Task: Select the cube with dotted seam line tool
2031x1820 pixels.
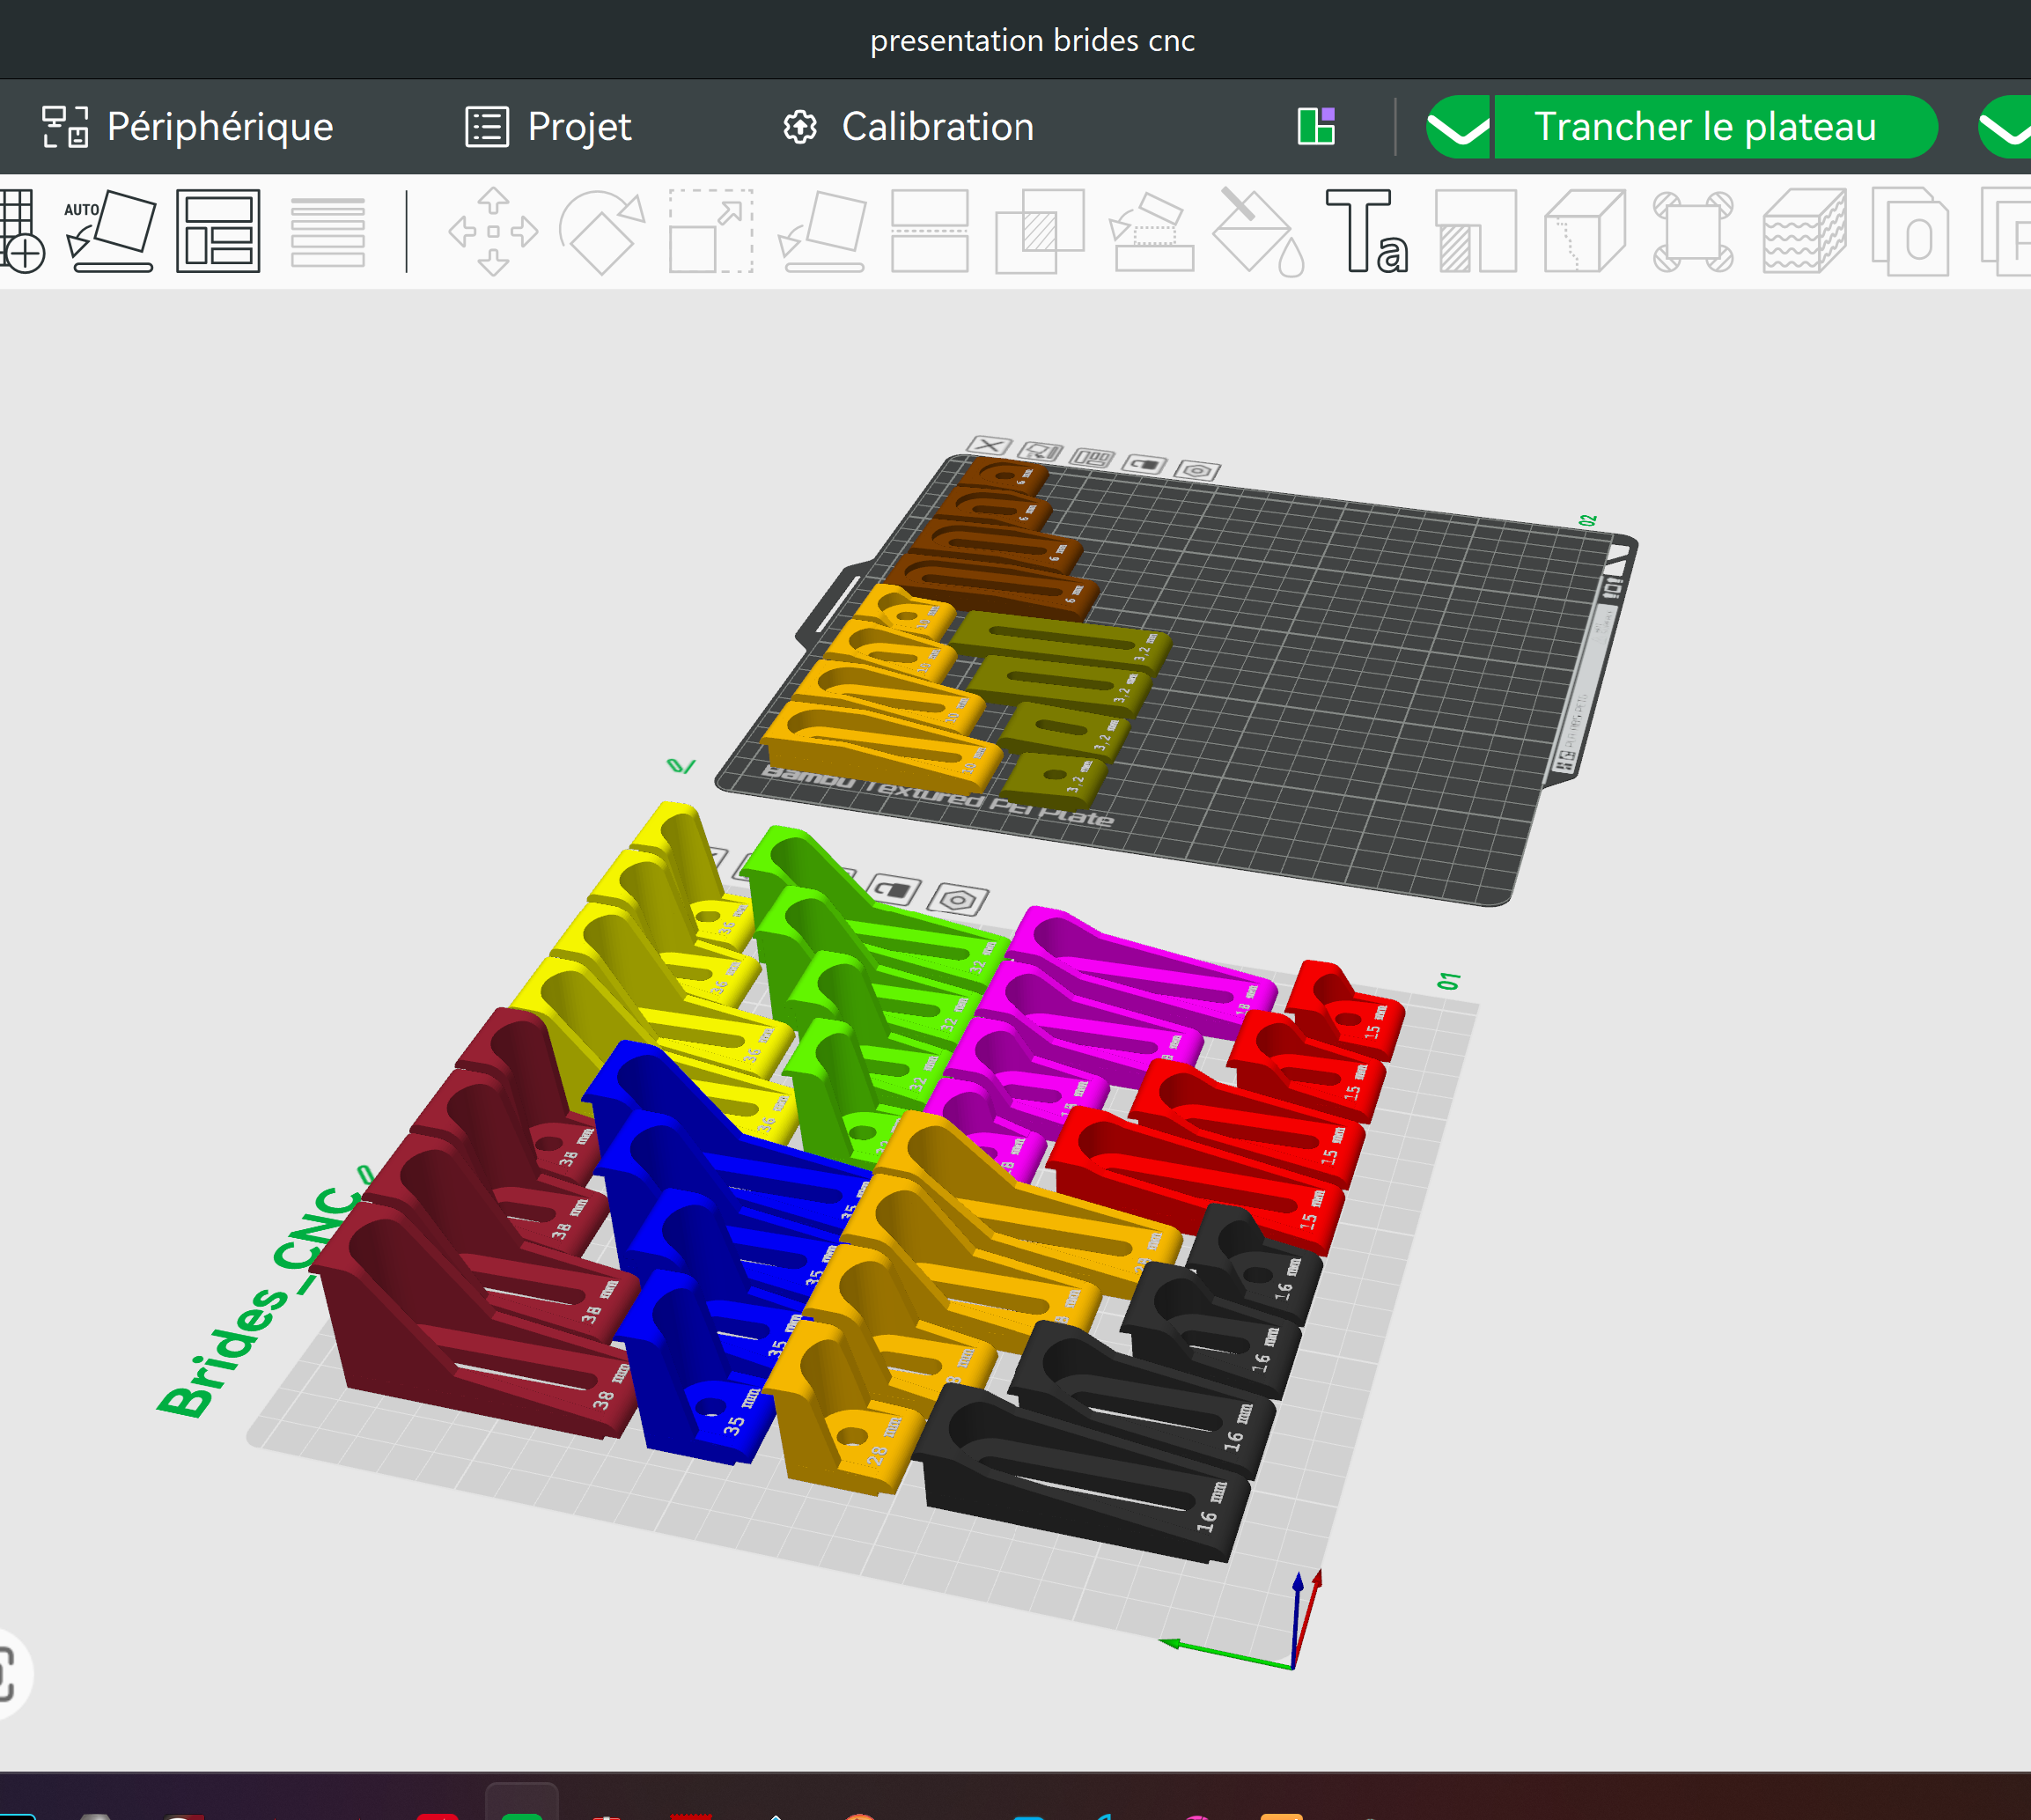Action: [1584, 232]
